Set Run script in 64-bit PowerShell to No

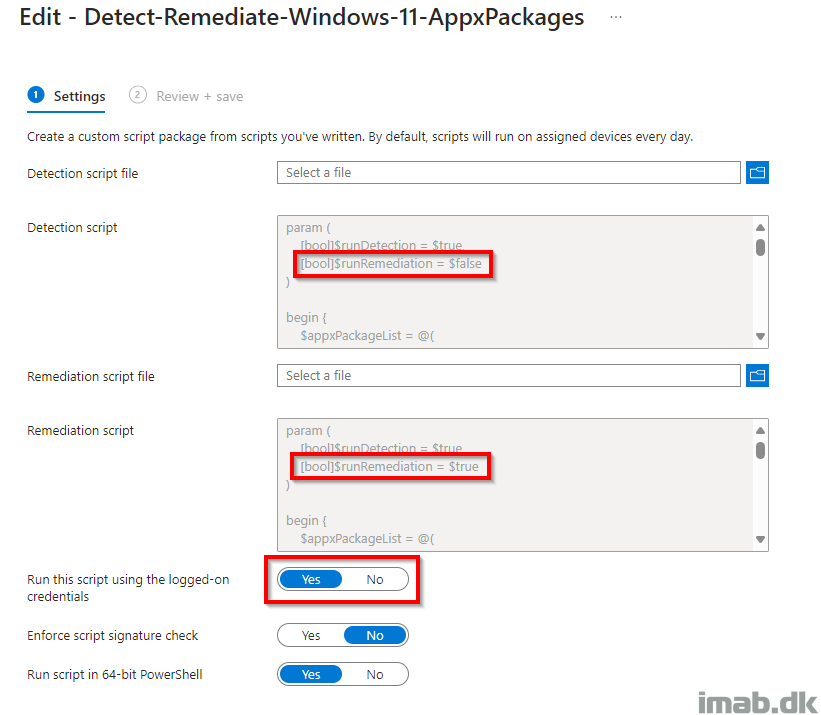click(375, 674)
